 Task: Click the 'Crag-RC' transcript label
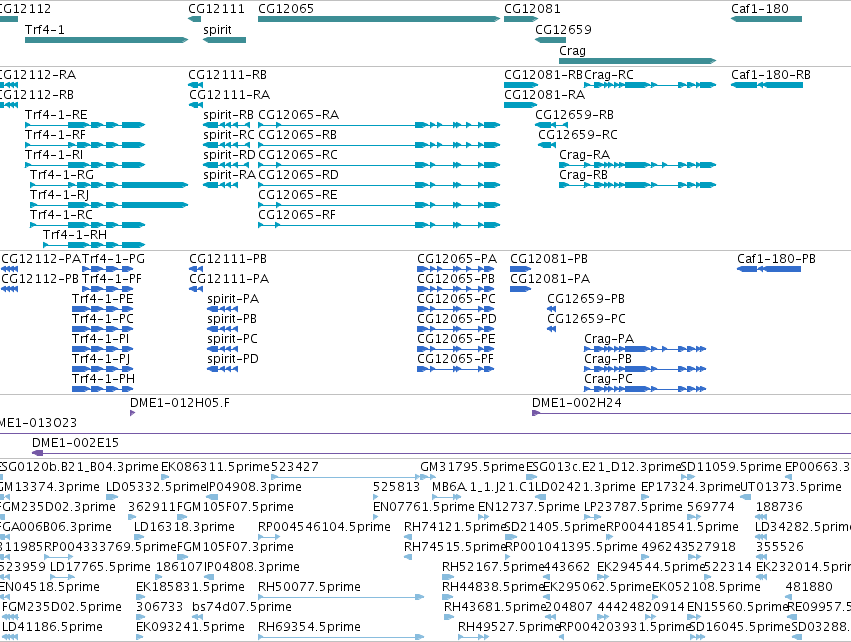(x=609, y=74)
